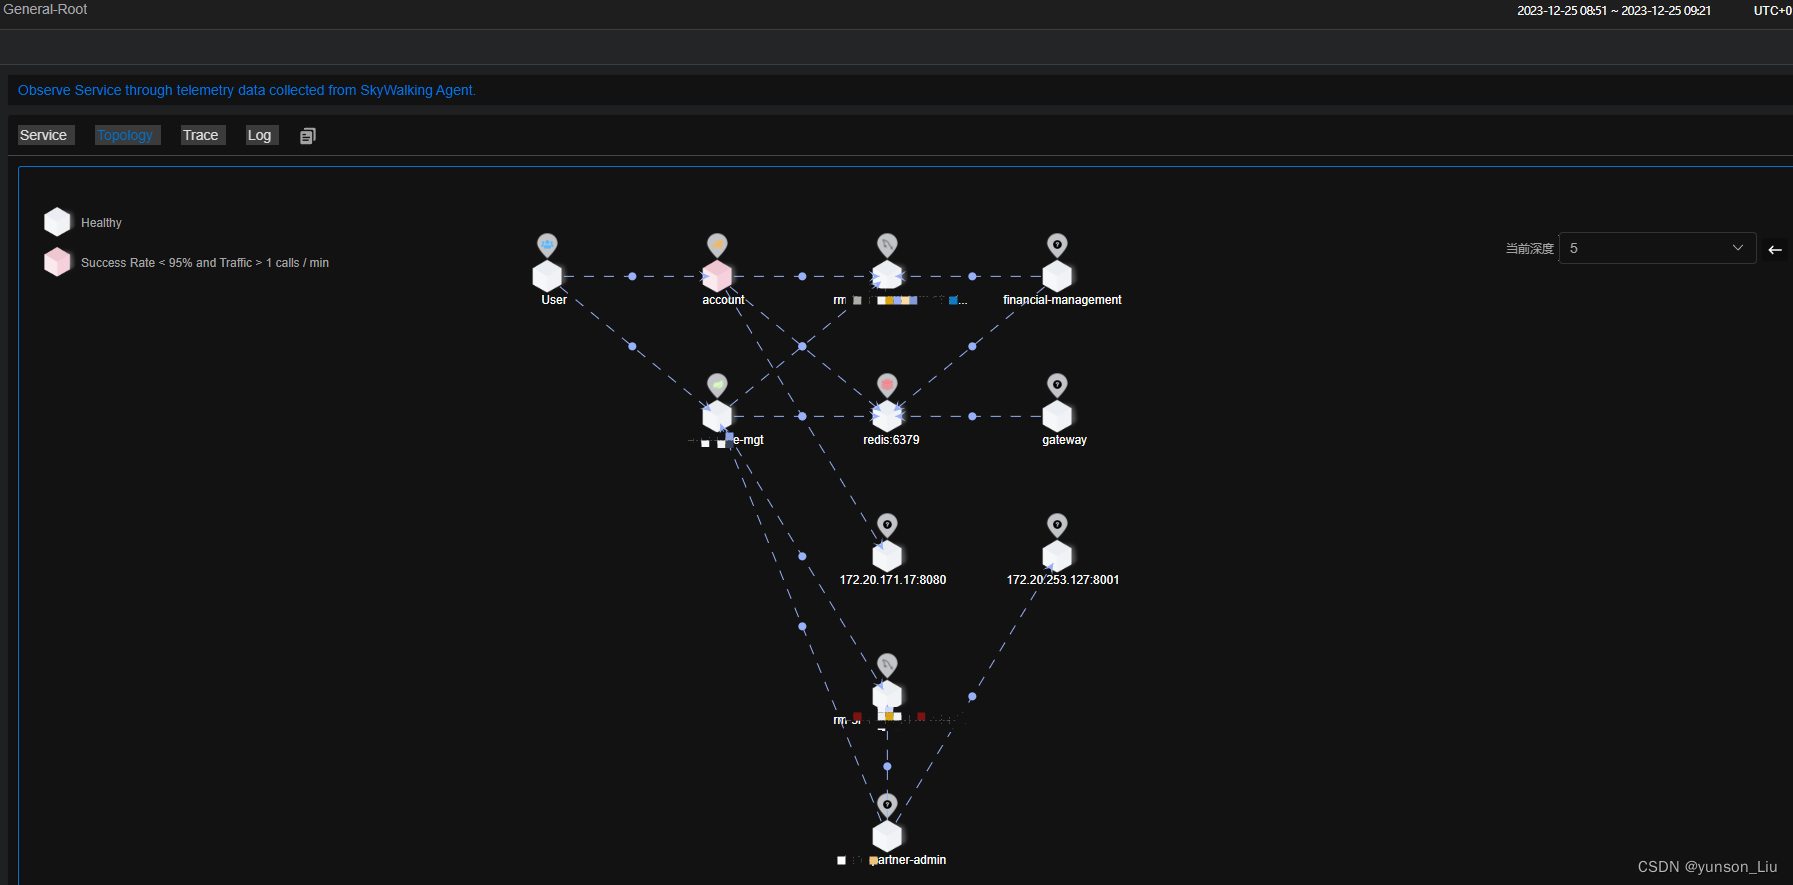
Task: Select the 172.20.253.127:8001 node hexagon
Action: pos(1057,556)
